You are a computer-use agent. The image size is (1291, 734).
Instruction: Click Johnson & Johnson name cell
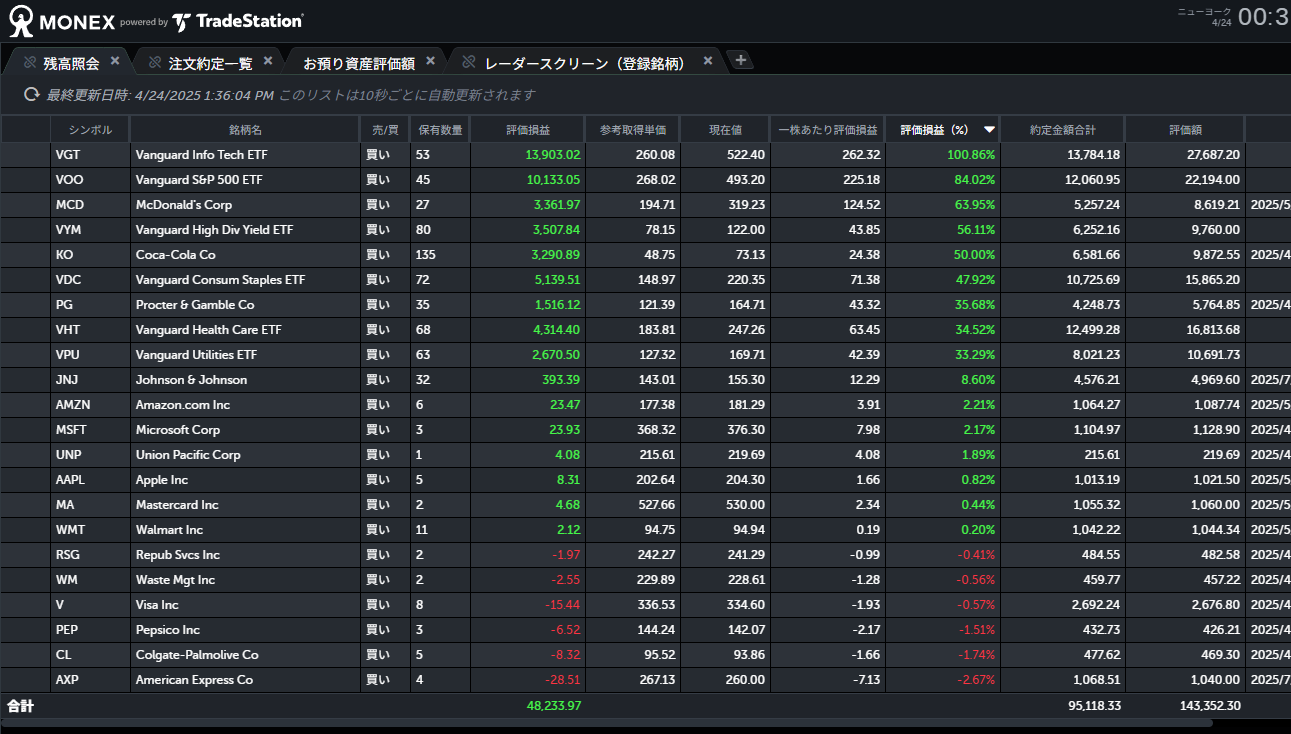[x=245, y=380]
